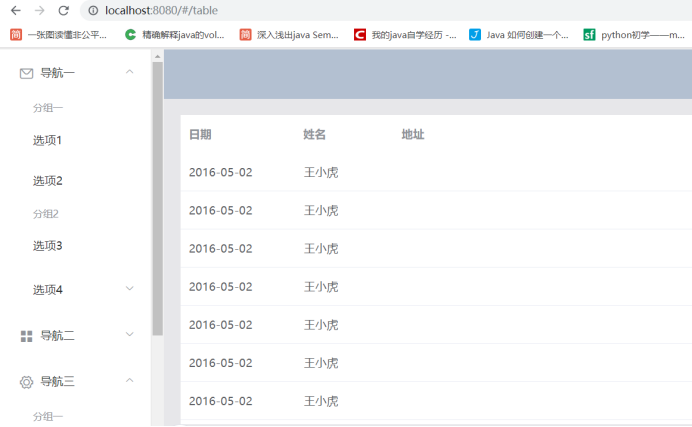This screenshot has width=692, height=427.
Task: Open the 一张图读懂非公平 bookmark
Action: tap(59, 35)
